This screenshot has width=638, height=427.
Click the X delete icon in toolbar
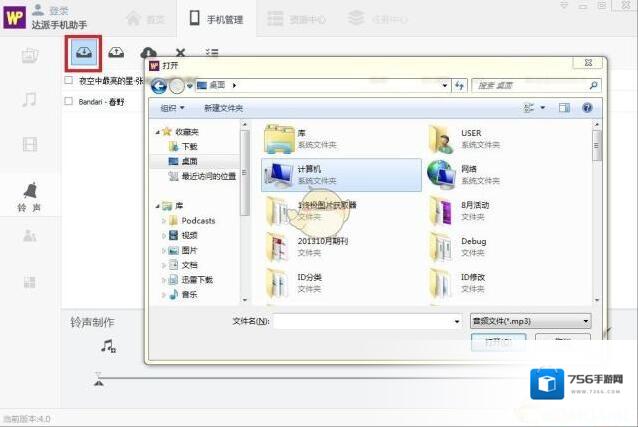tap(180, 53)
